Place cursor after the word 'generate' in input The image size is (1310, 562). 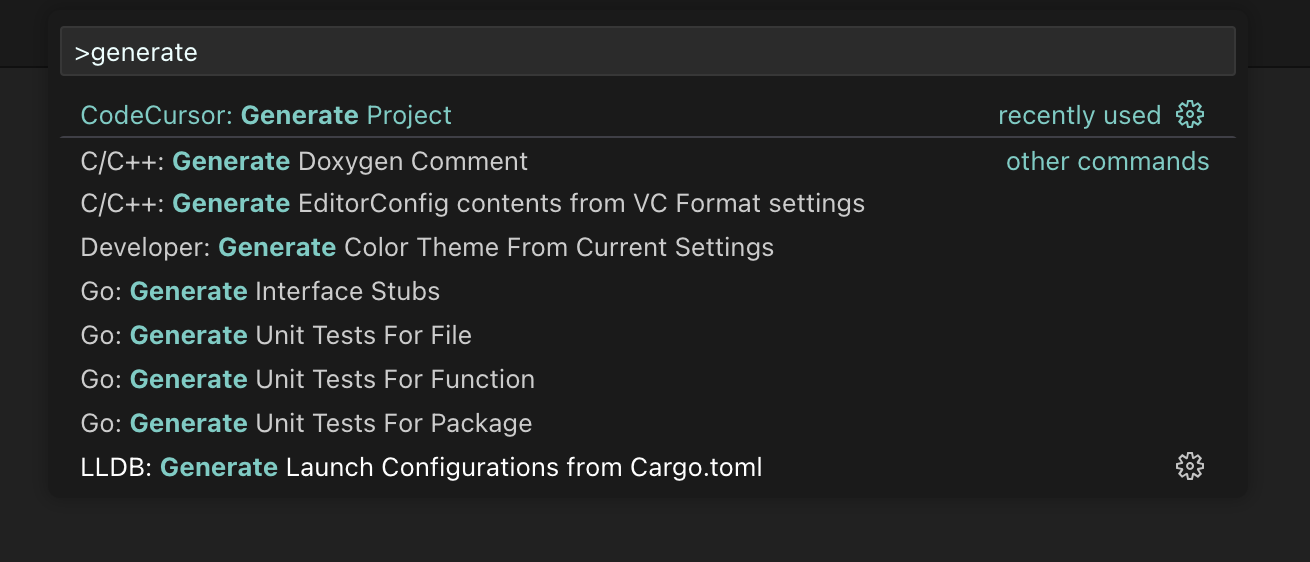point(199,52)
